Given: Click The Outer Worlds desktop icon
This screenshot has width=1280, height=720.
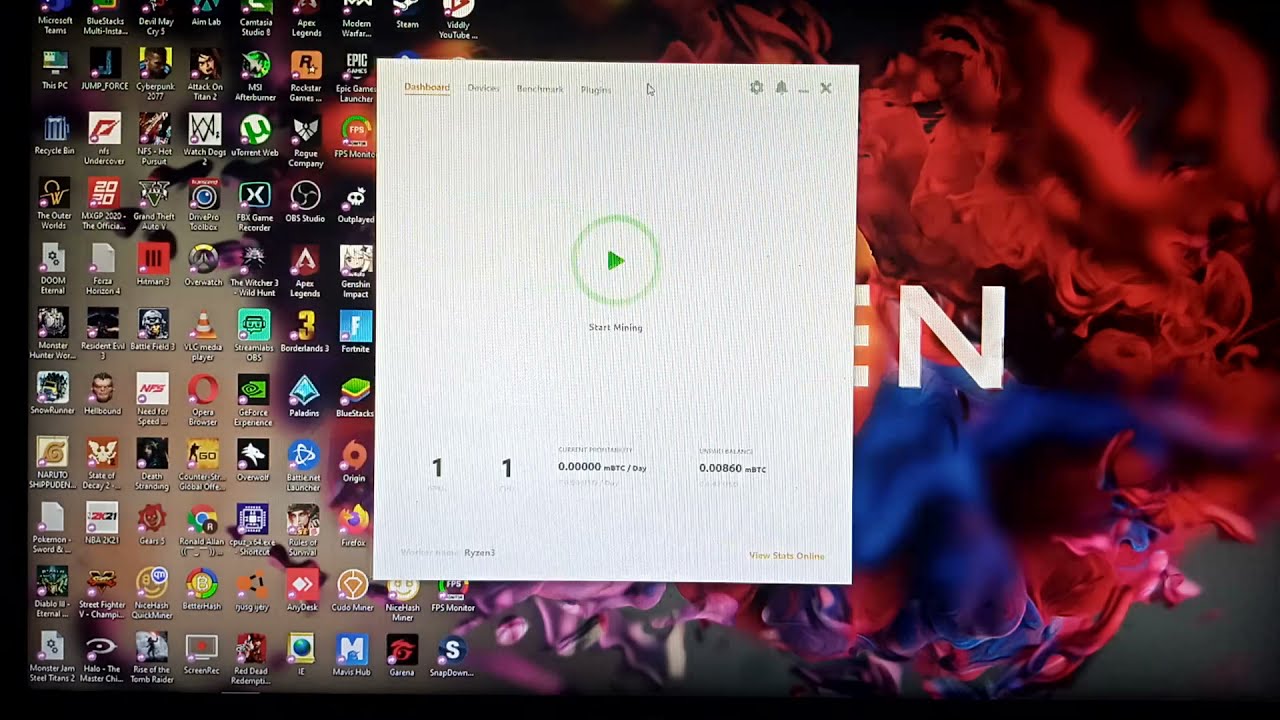Looking at the screenshot, I should [x=54, y=203].
